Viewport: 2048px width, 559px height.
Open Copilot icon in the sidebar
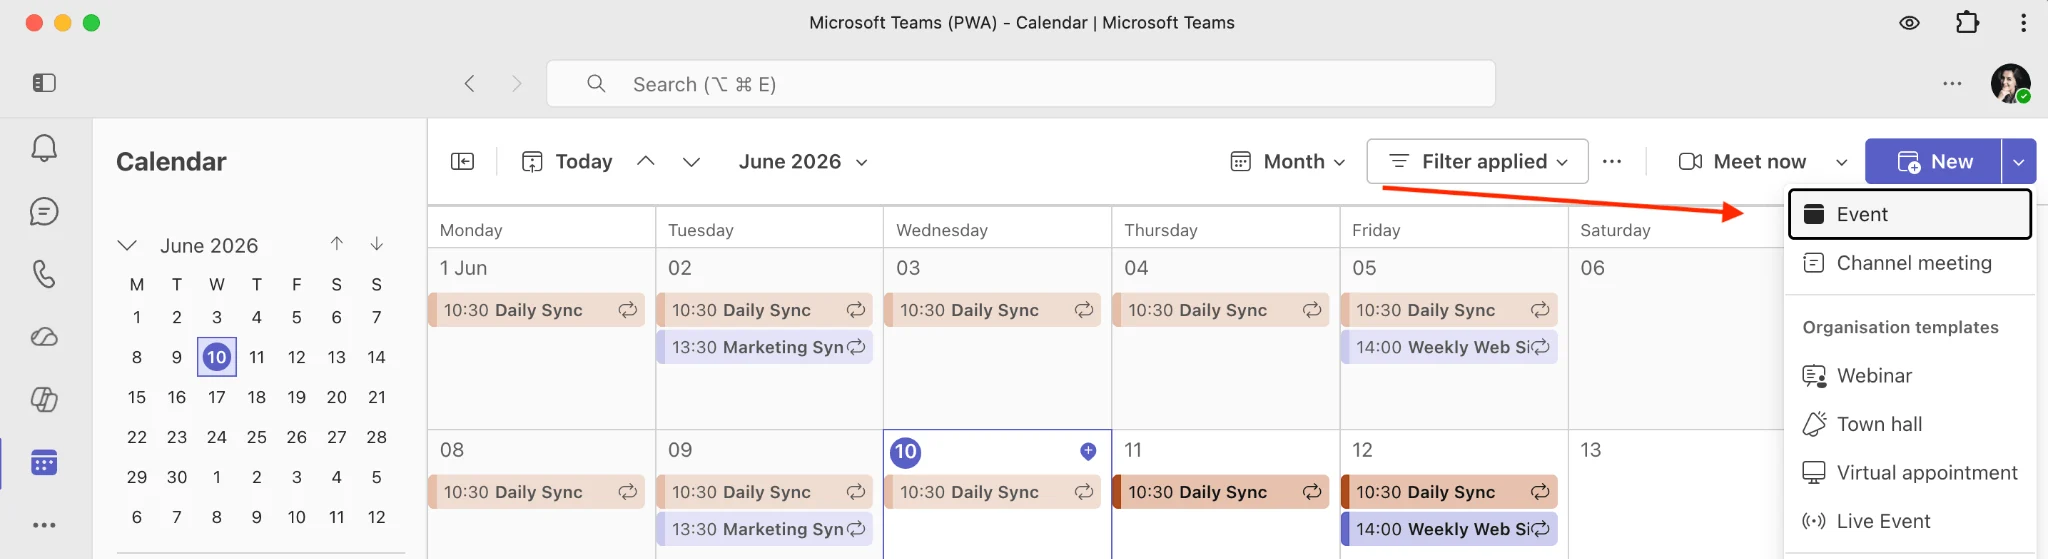point(44,400)
